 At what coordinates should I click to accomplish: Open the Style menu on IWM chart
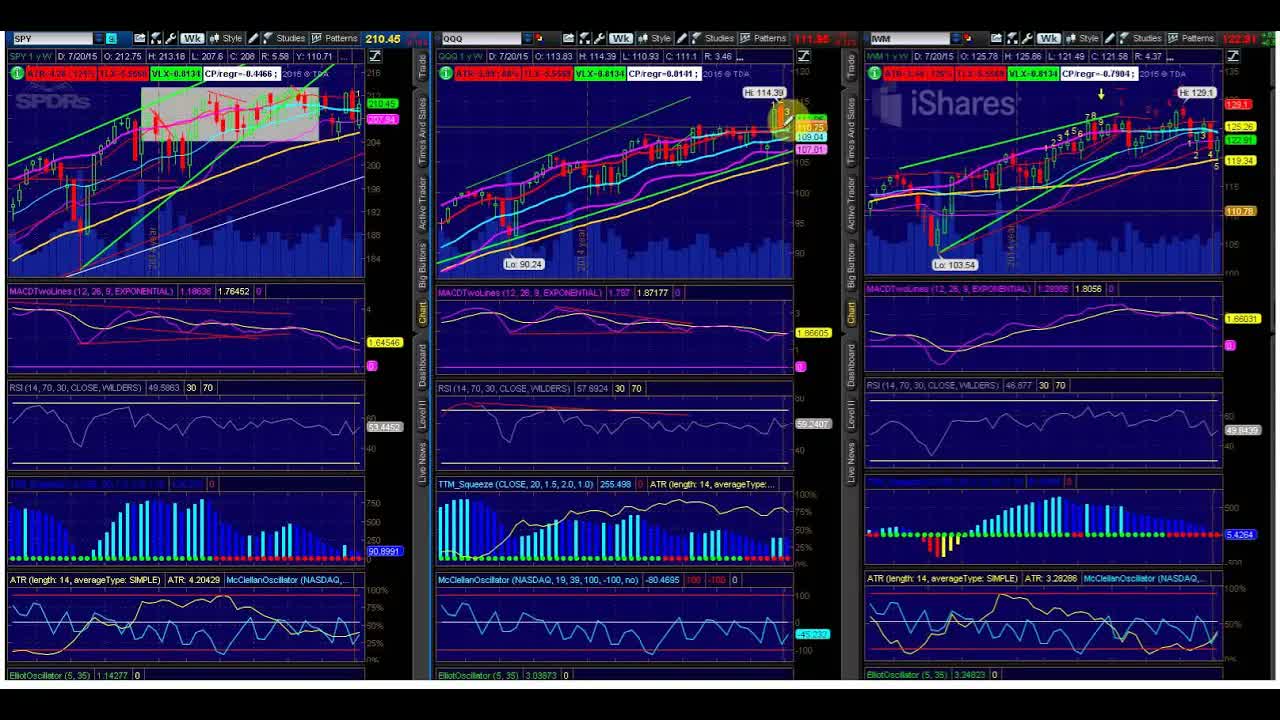[x=1082, y=38]
